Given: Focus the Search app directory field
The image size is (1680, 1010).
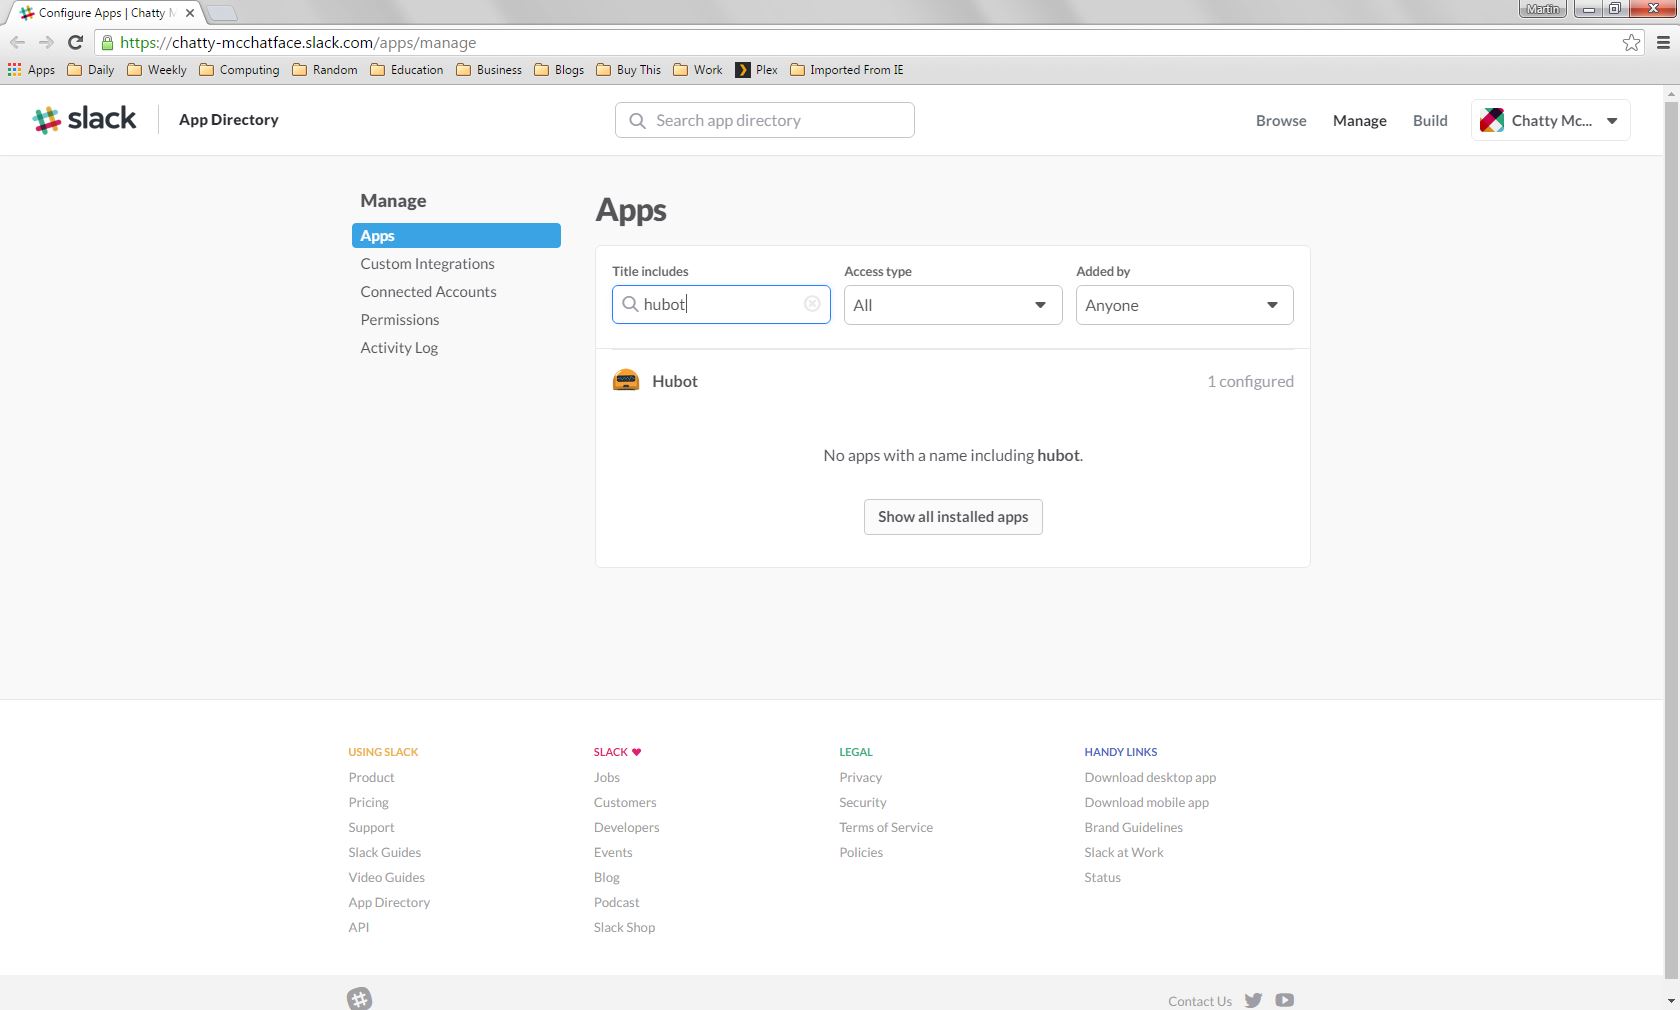Looking at the screenshot, I should point(765,120).
